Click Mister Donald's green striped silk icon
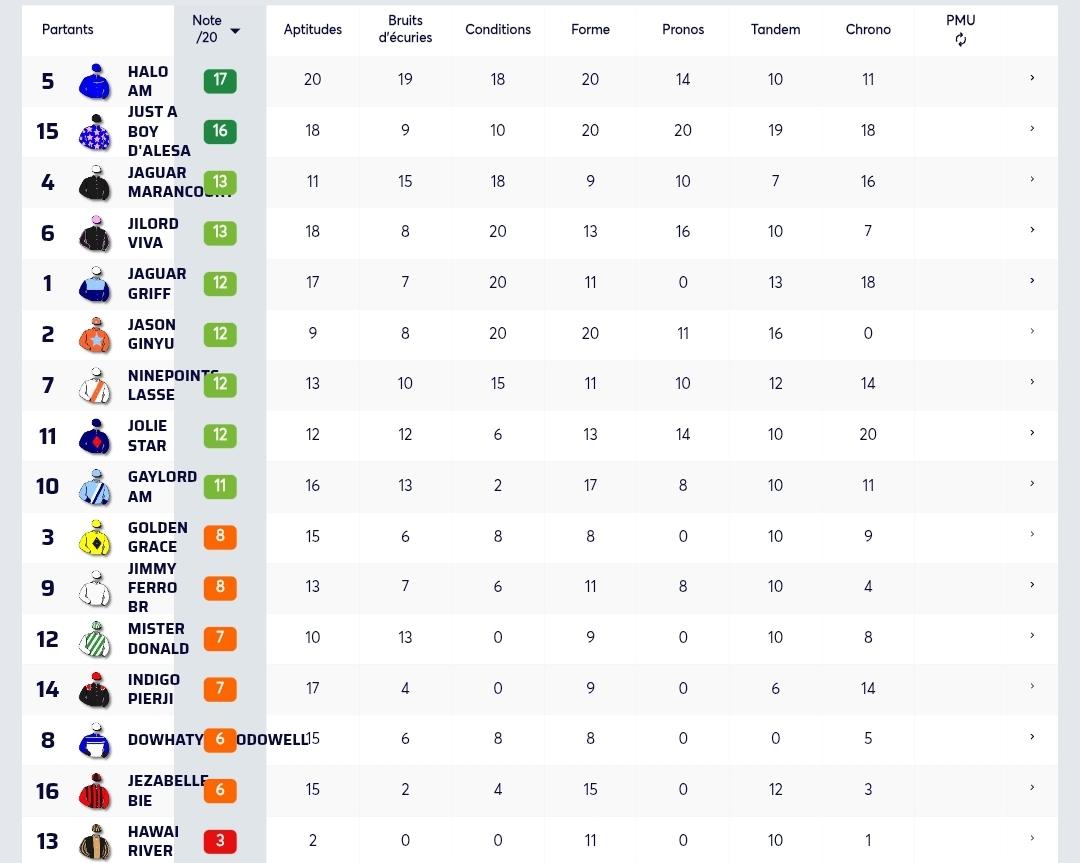The width and height of the screenshot is (1080, 863). coord(95,639)
